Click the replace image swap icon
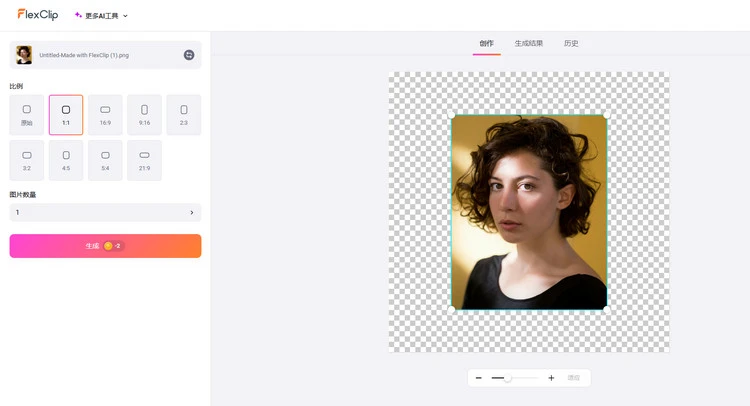750x406 pixels. [189, 55]
